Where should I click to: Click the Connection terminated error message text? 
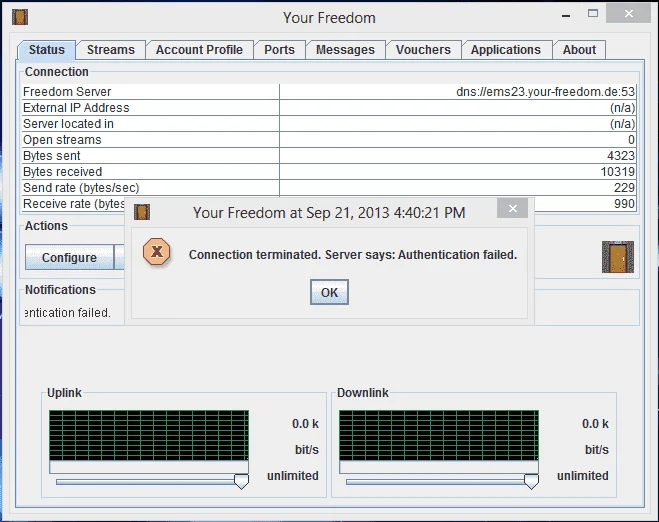pos(353,255)
